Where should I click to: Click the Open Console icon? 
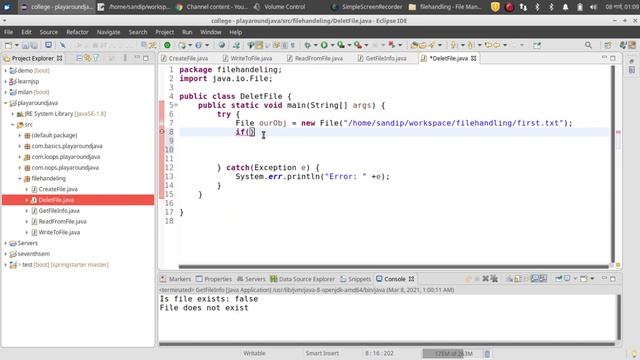pyautogui.click(x=584, y=279)
